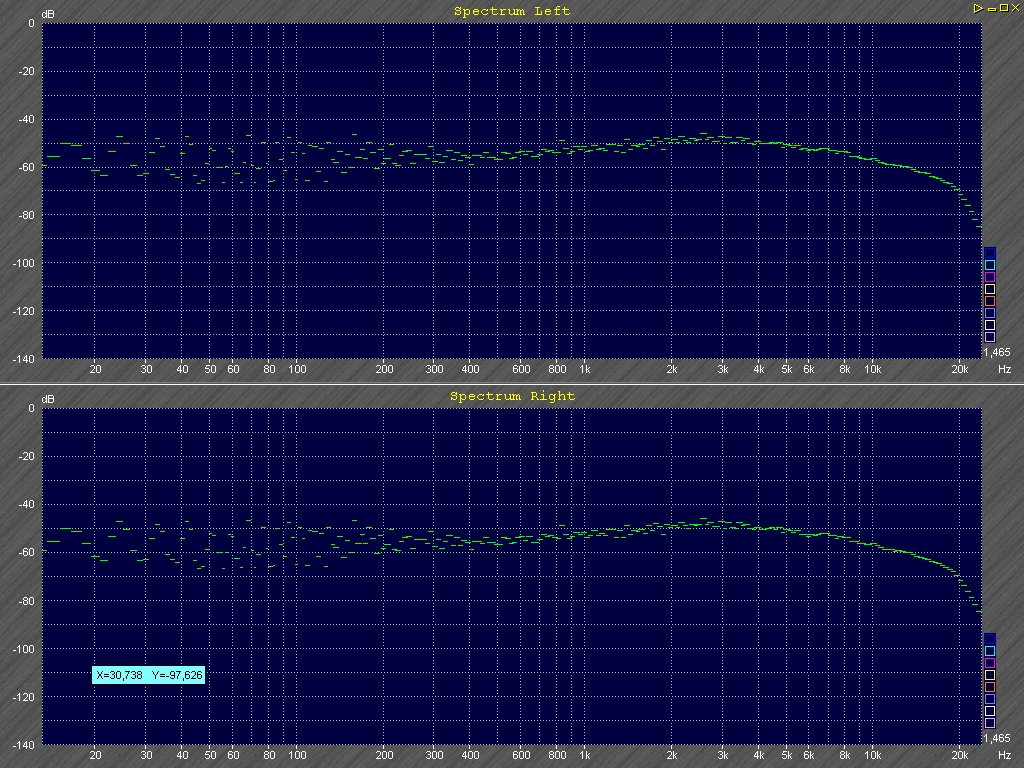Screen dimensions: 1024x768
Task: Toggle magenta trace box in Spectrum Right
Action: pos(990,663)
